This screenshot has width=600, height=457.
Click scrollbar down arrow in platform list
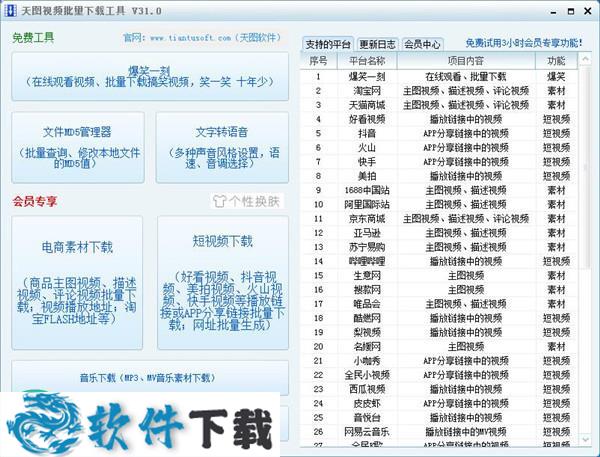(x=585, y=439)
